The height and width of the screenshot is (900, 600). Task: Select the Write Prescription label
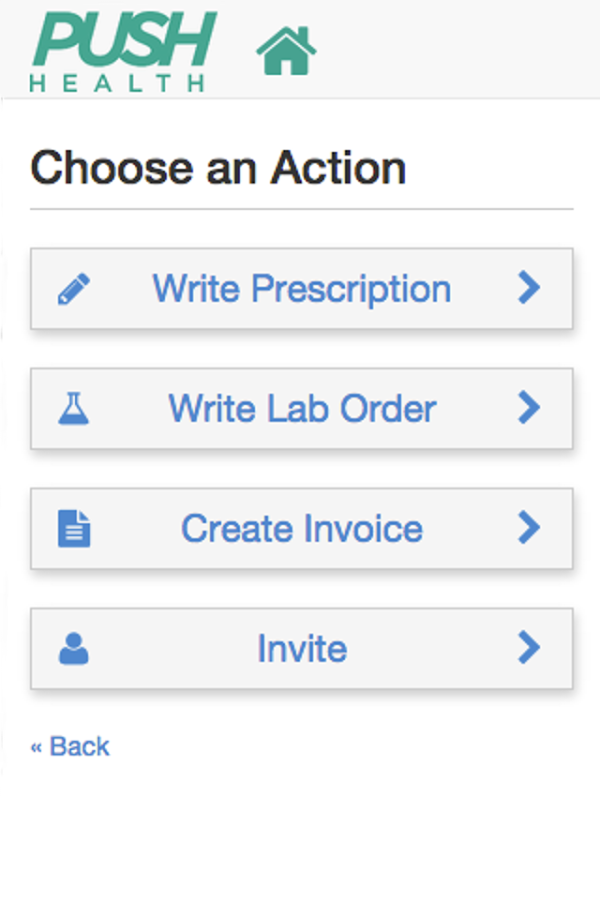(x=301, y=289)
